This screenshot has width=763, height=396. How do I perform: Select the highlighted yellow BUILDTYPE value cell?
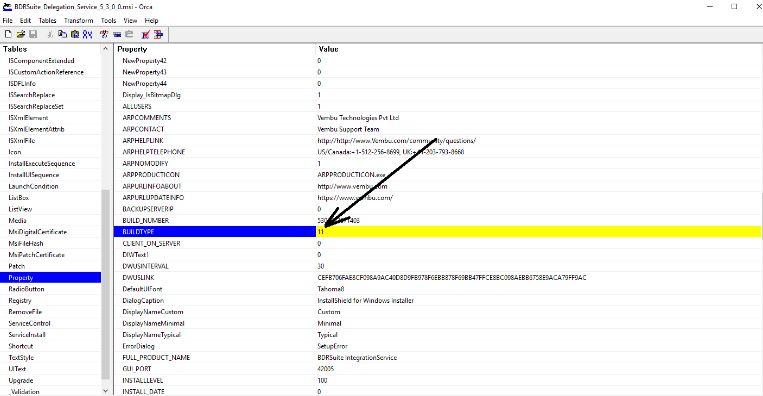[539, 232]
